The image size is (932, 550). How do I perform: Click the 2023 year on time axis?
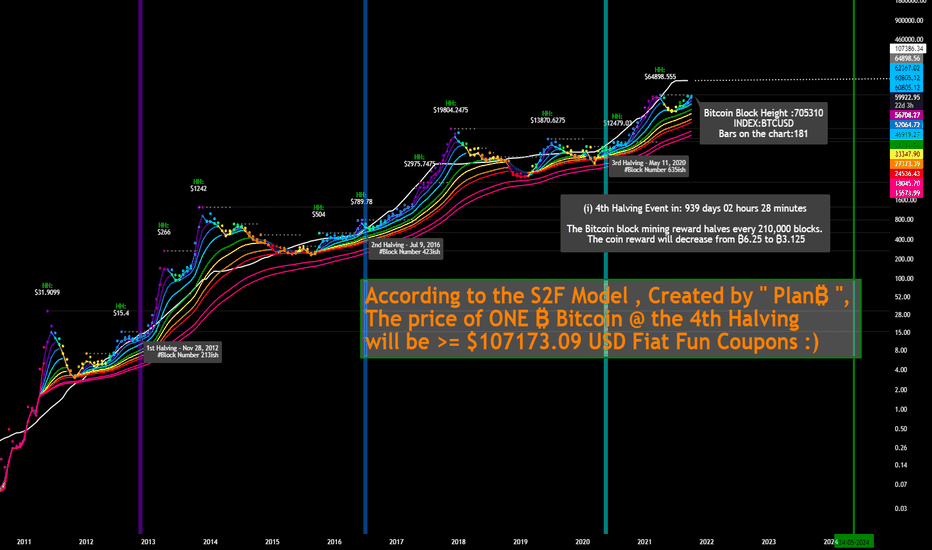(769, 542)
